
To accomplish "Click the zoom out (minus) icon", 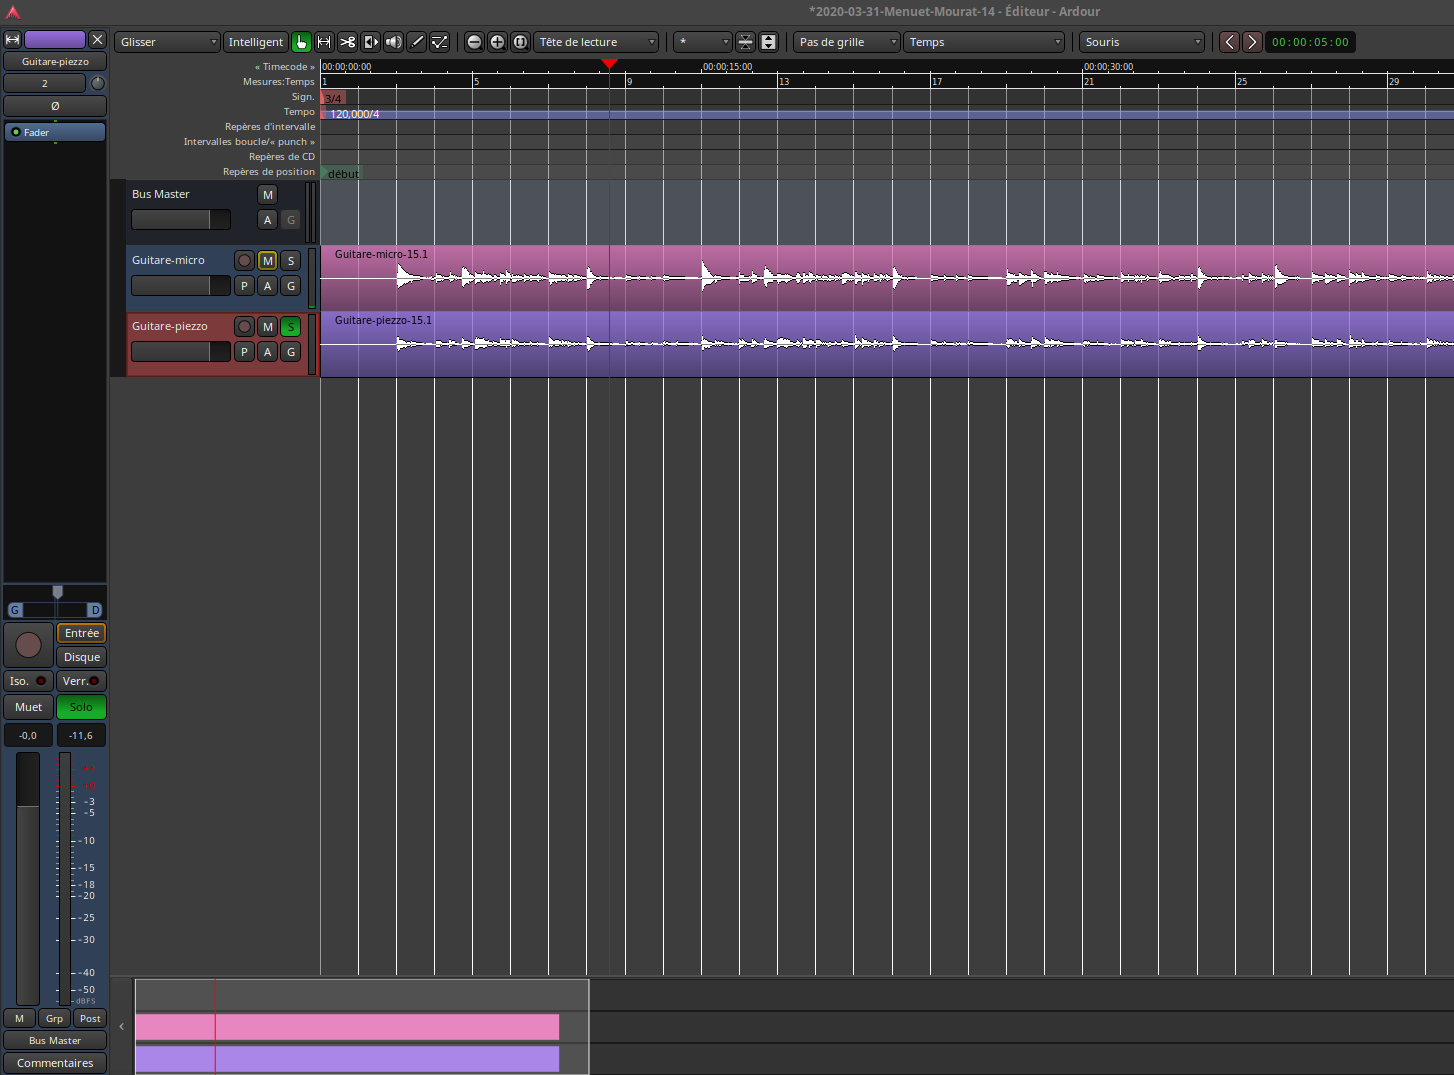I will coord(474,42).
